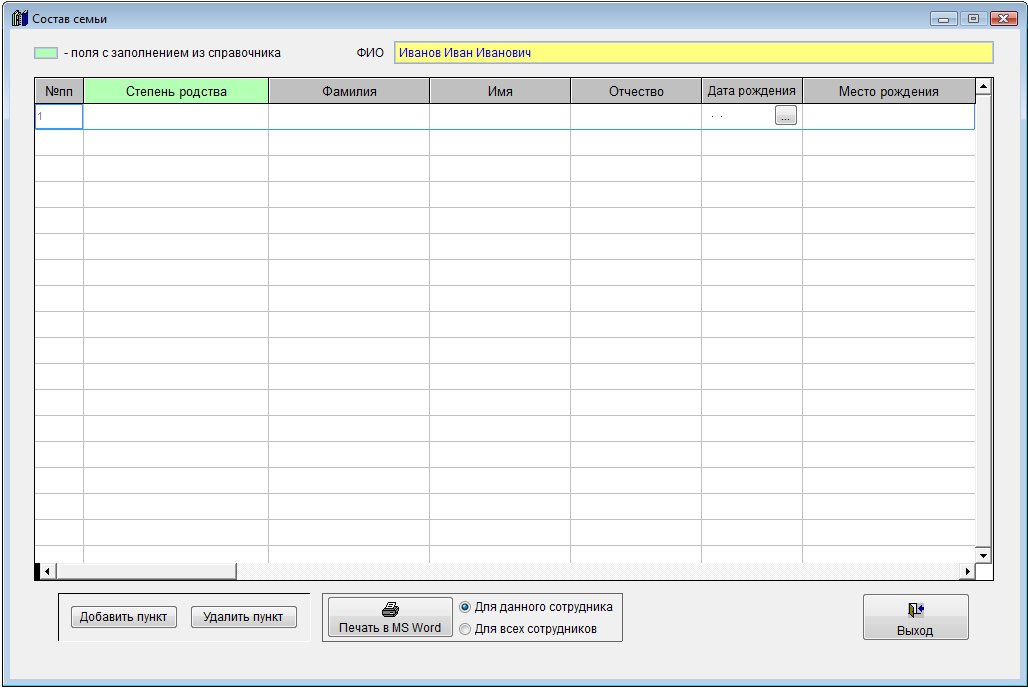This screenshot has width=1028, height=689.
Task: Maximize the Состав семьи window
Action: point(974,19)
